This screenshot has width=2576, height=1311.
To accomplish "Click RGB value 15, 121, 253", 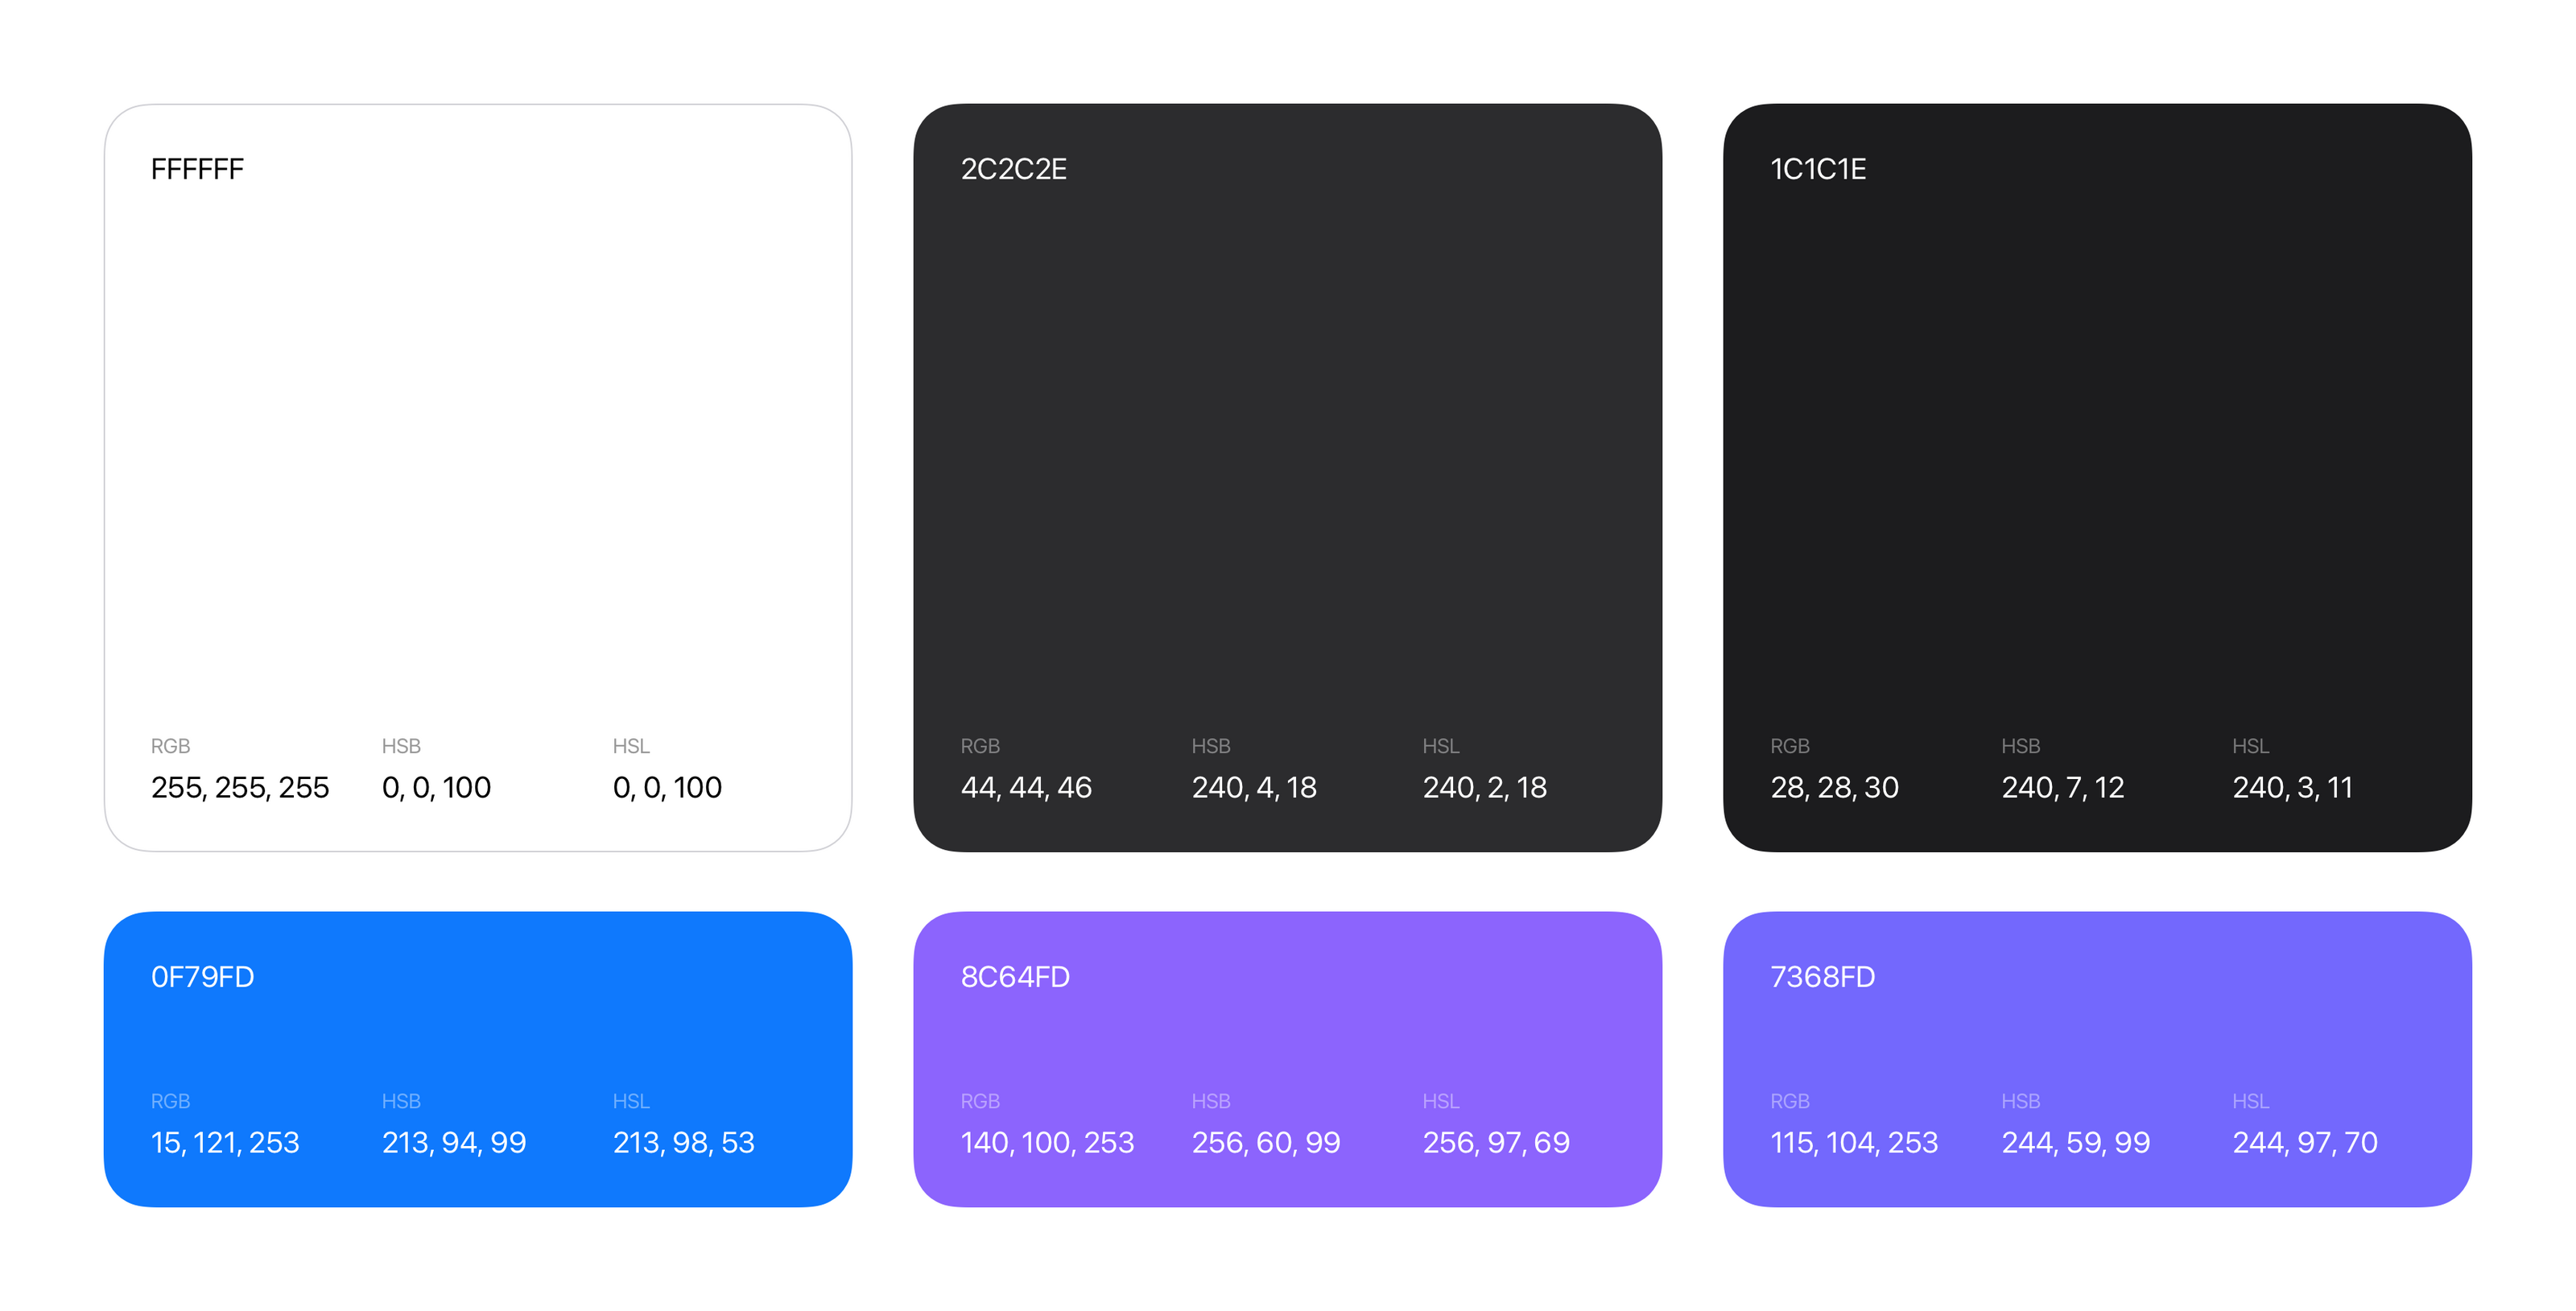I will [225, 1143].
